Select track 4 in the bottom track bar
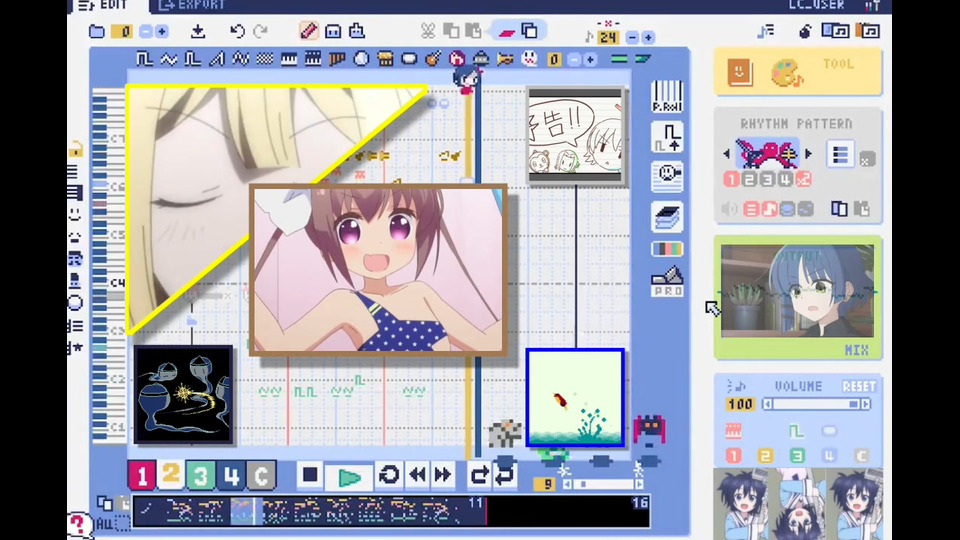 (x=231, y=475)
